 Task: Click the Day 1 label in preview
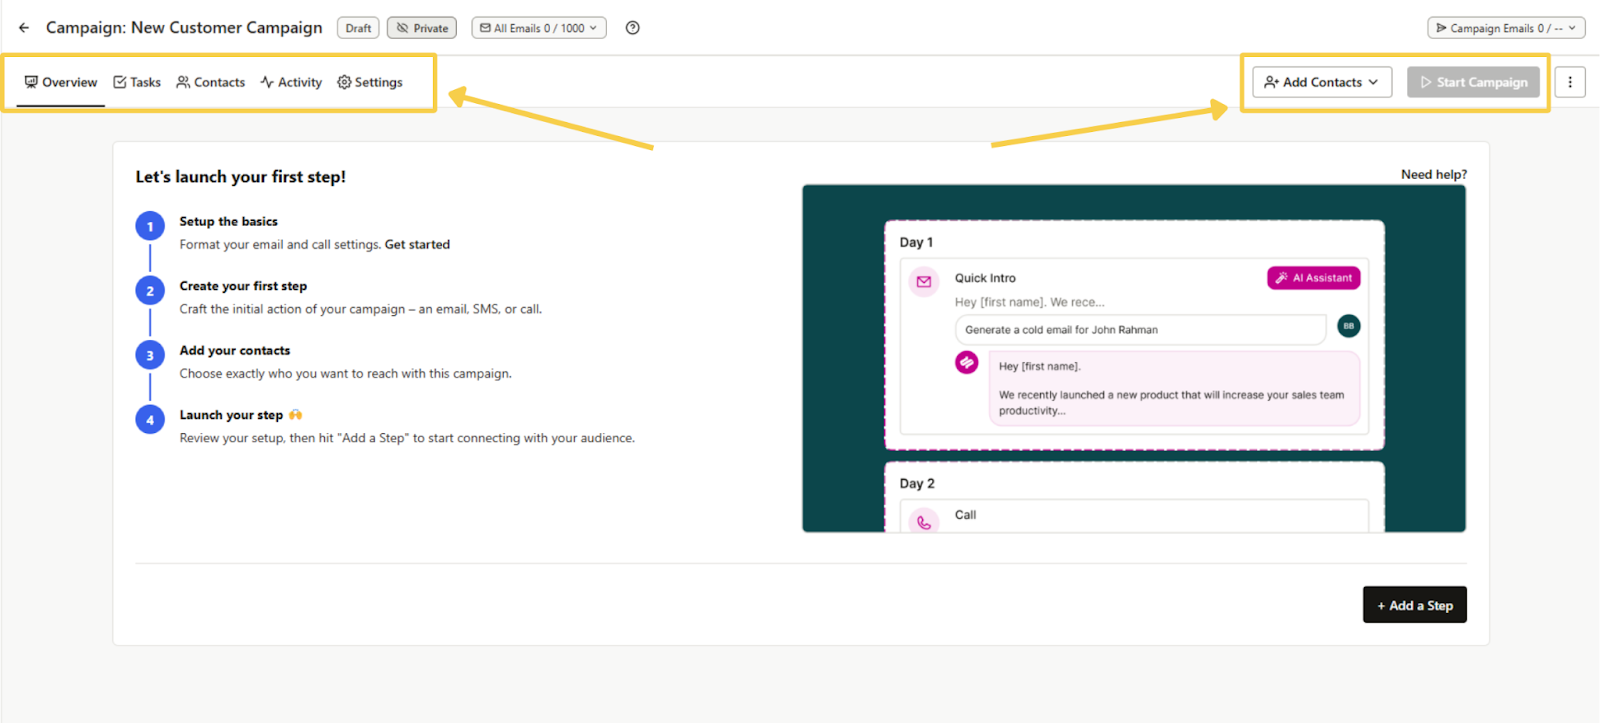[916, 242]
